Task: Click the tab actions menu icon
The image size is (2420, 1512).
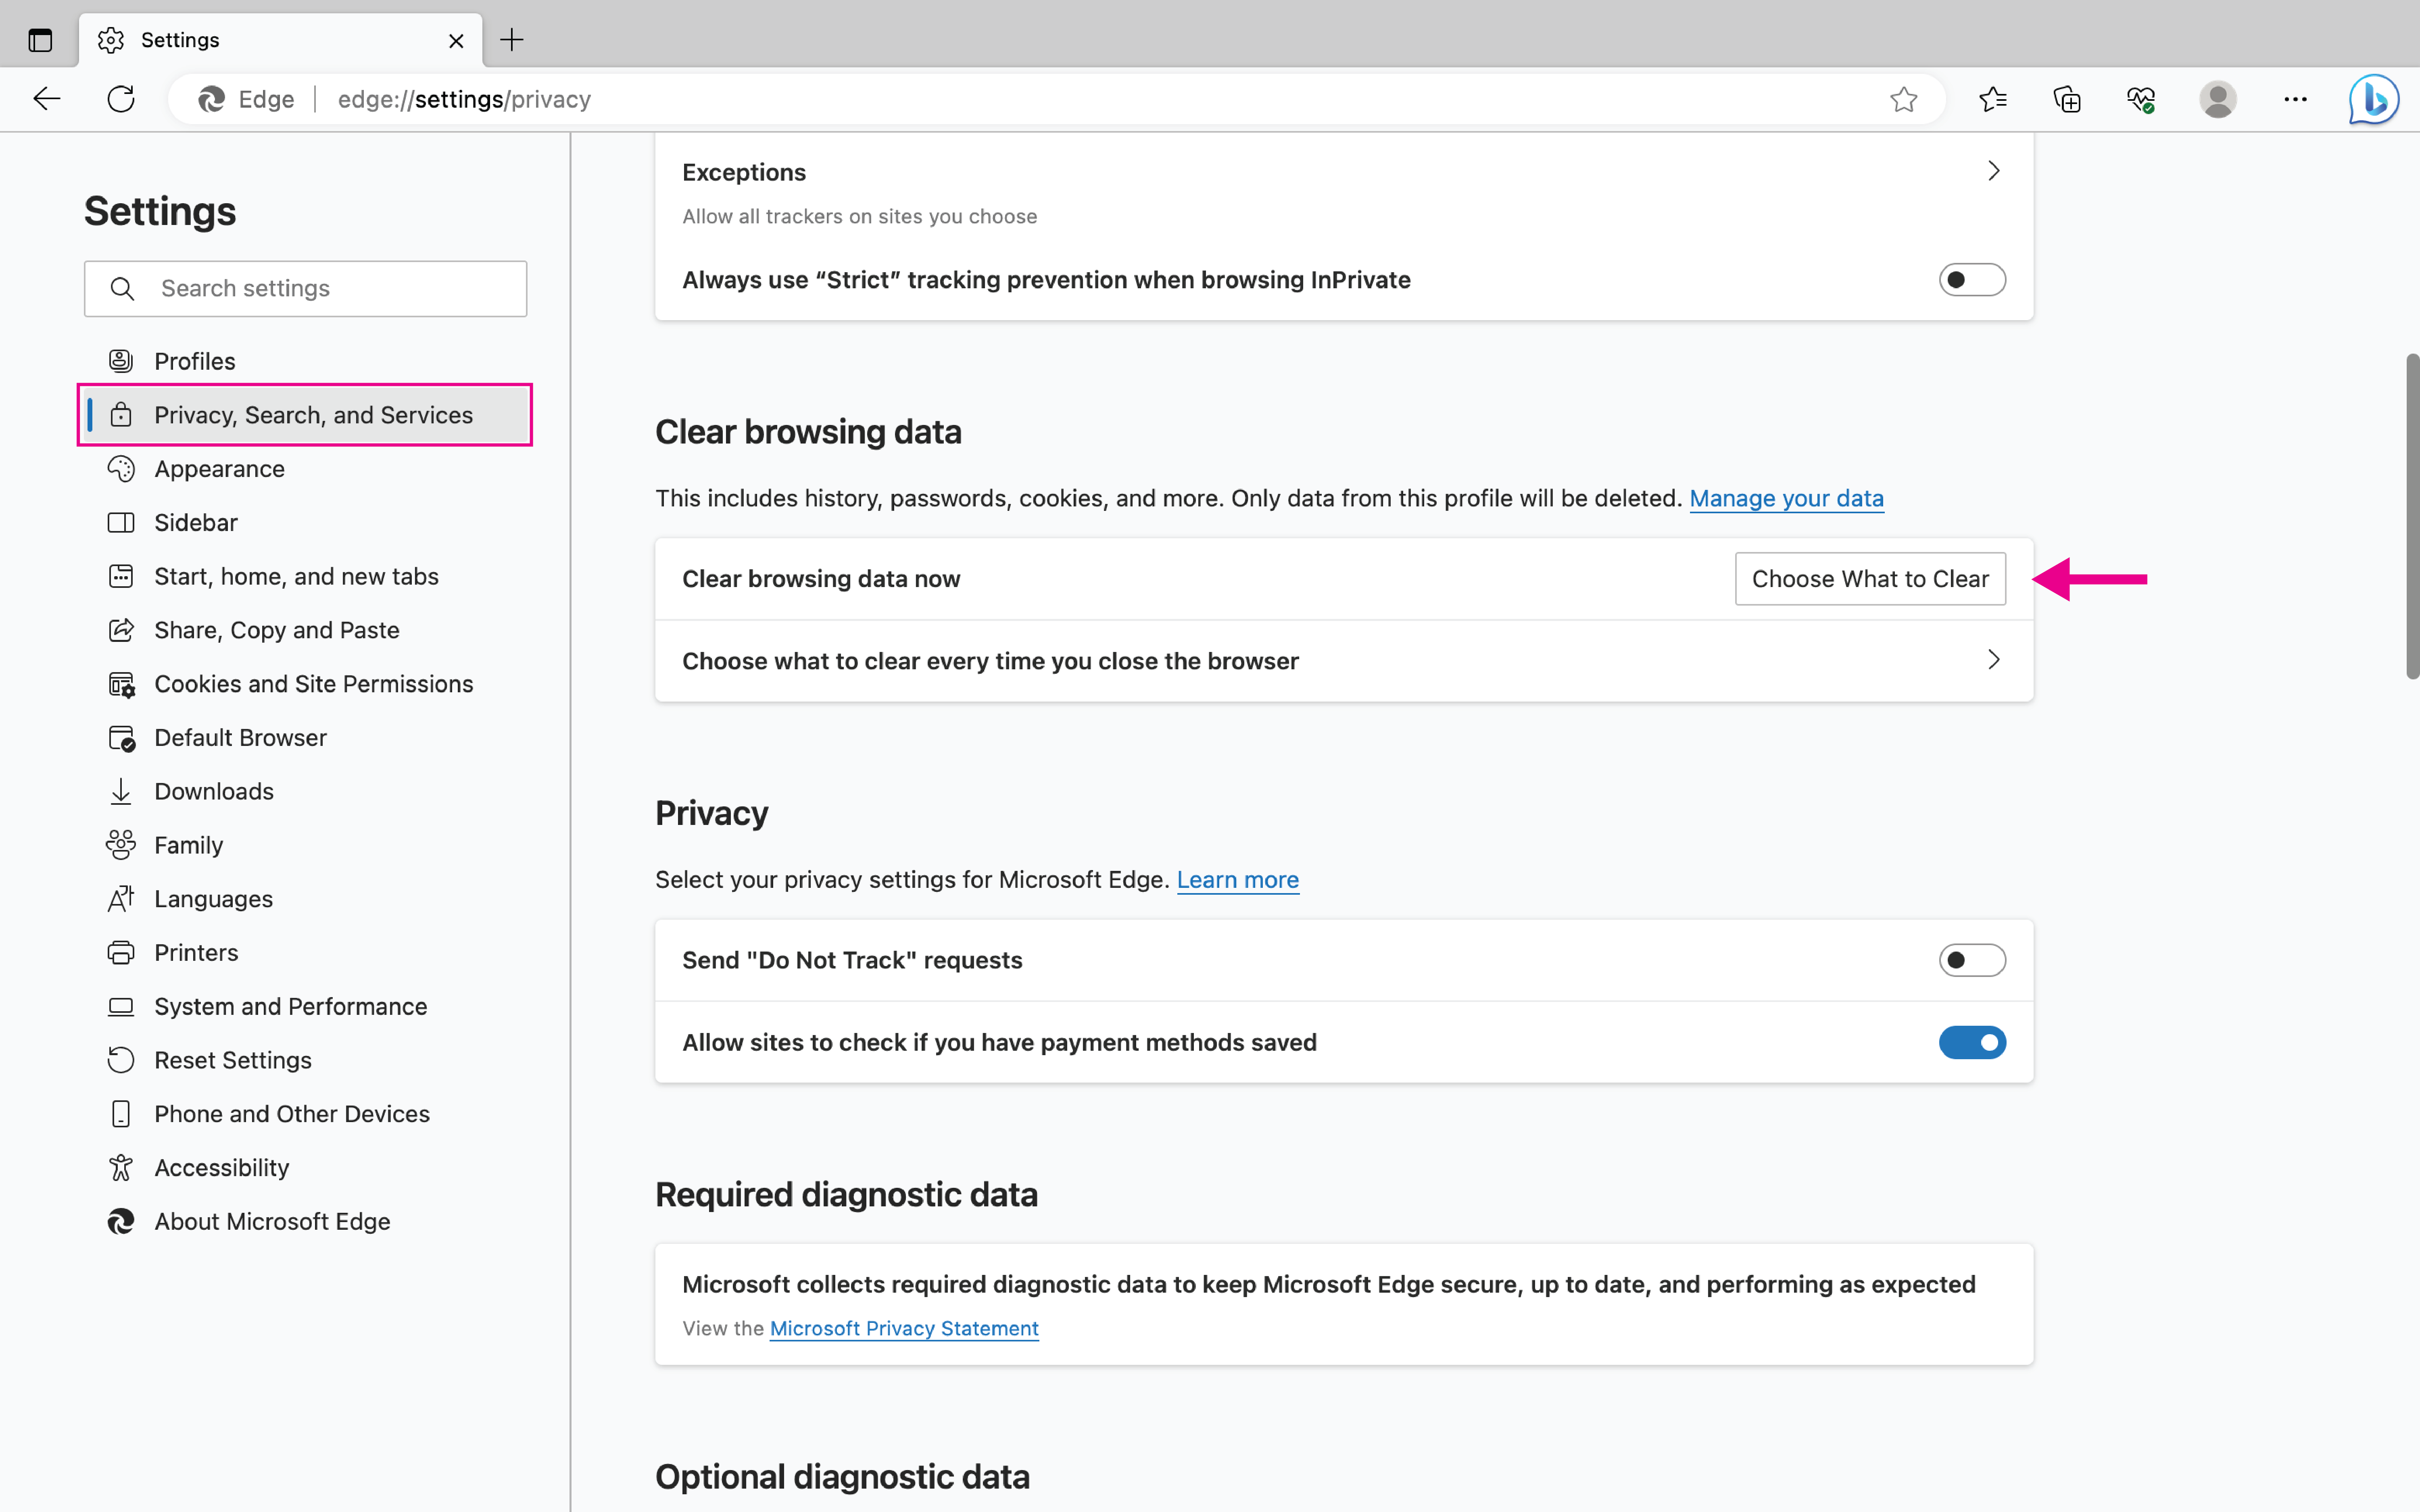Action: click(40, 40)
